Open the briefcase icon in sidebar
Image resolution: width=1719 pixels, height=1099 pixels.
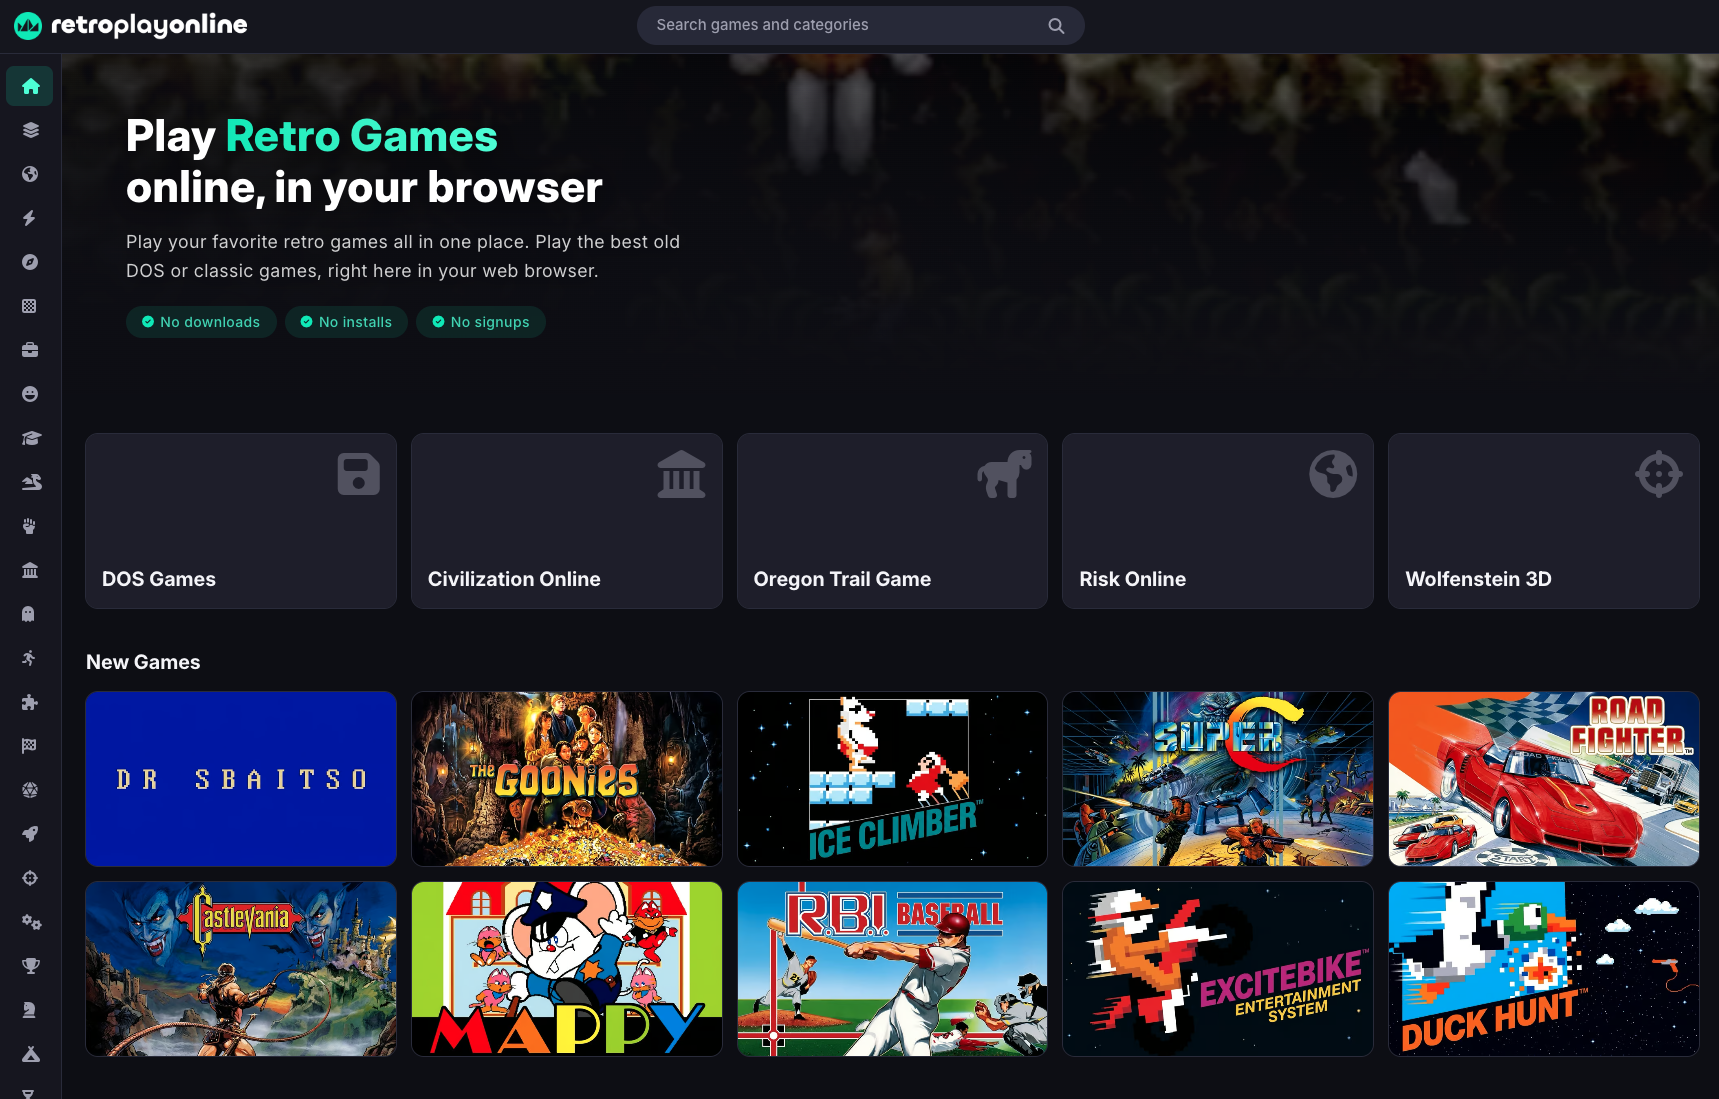[x=30, y=350]
